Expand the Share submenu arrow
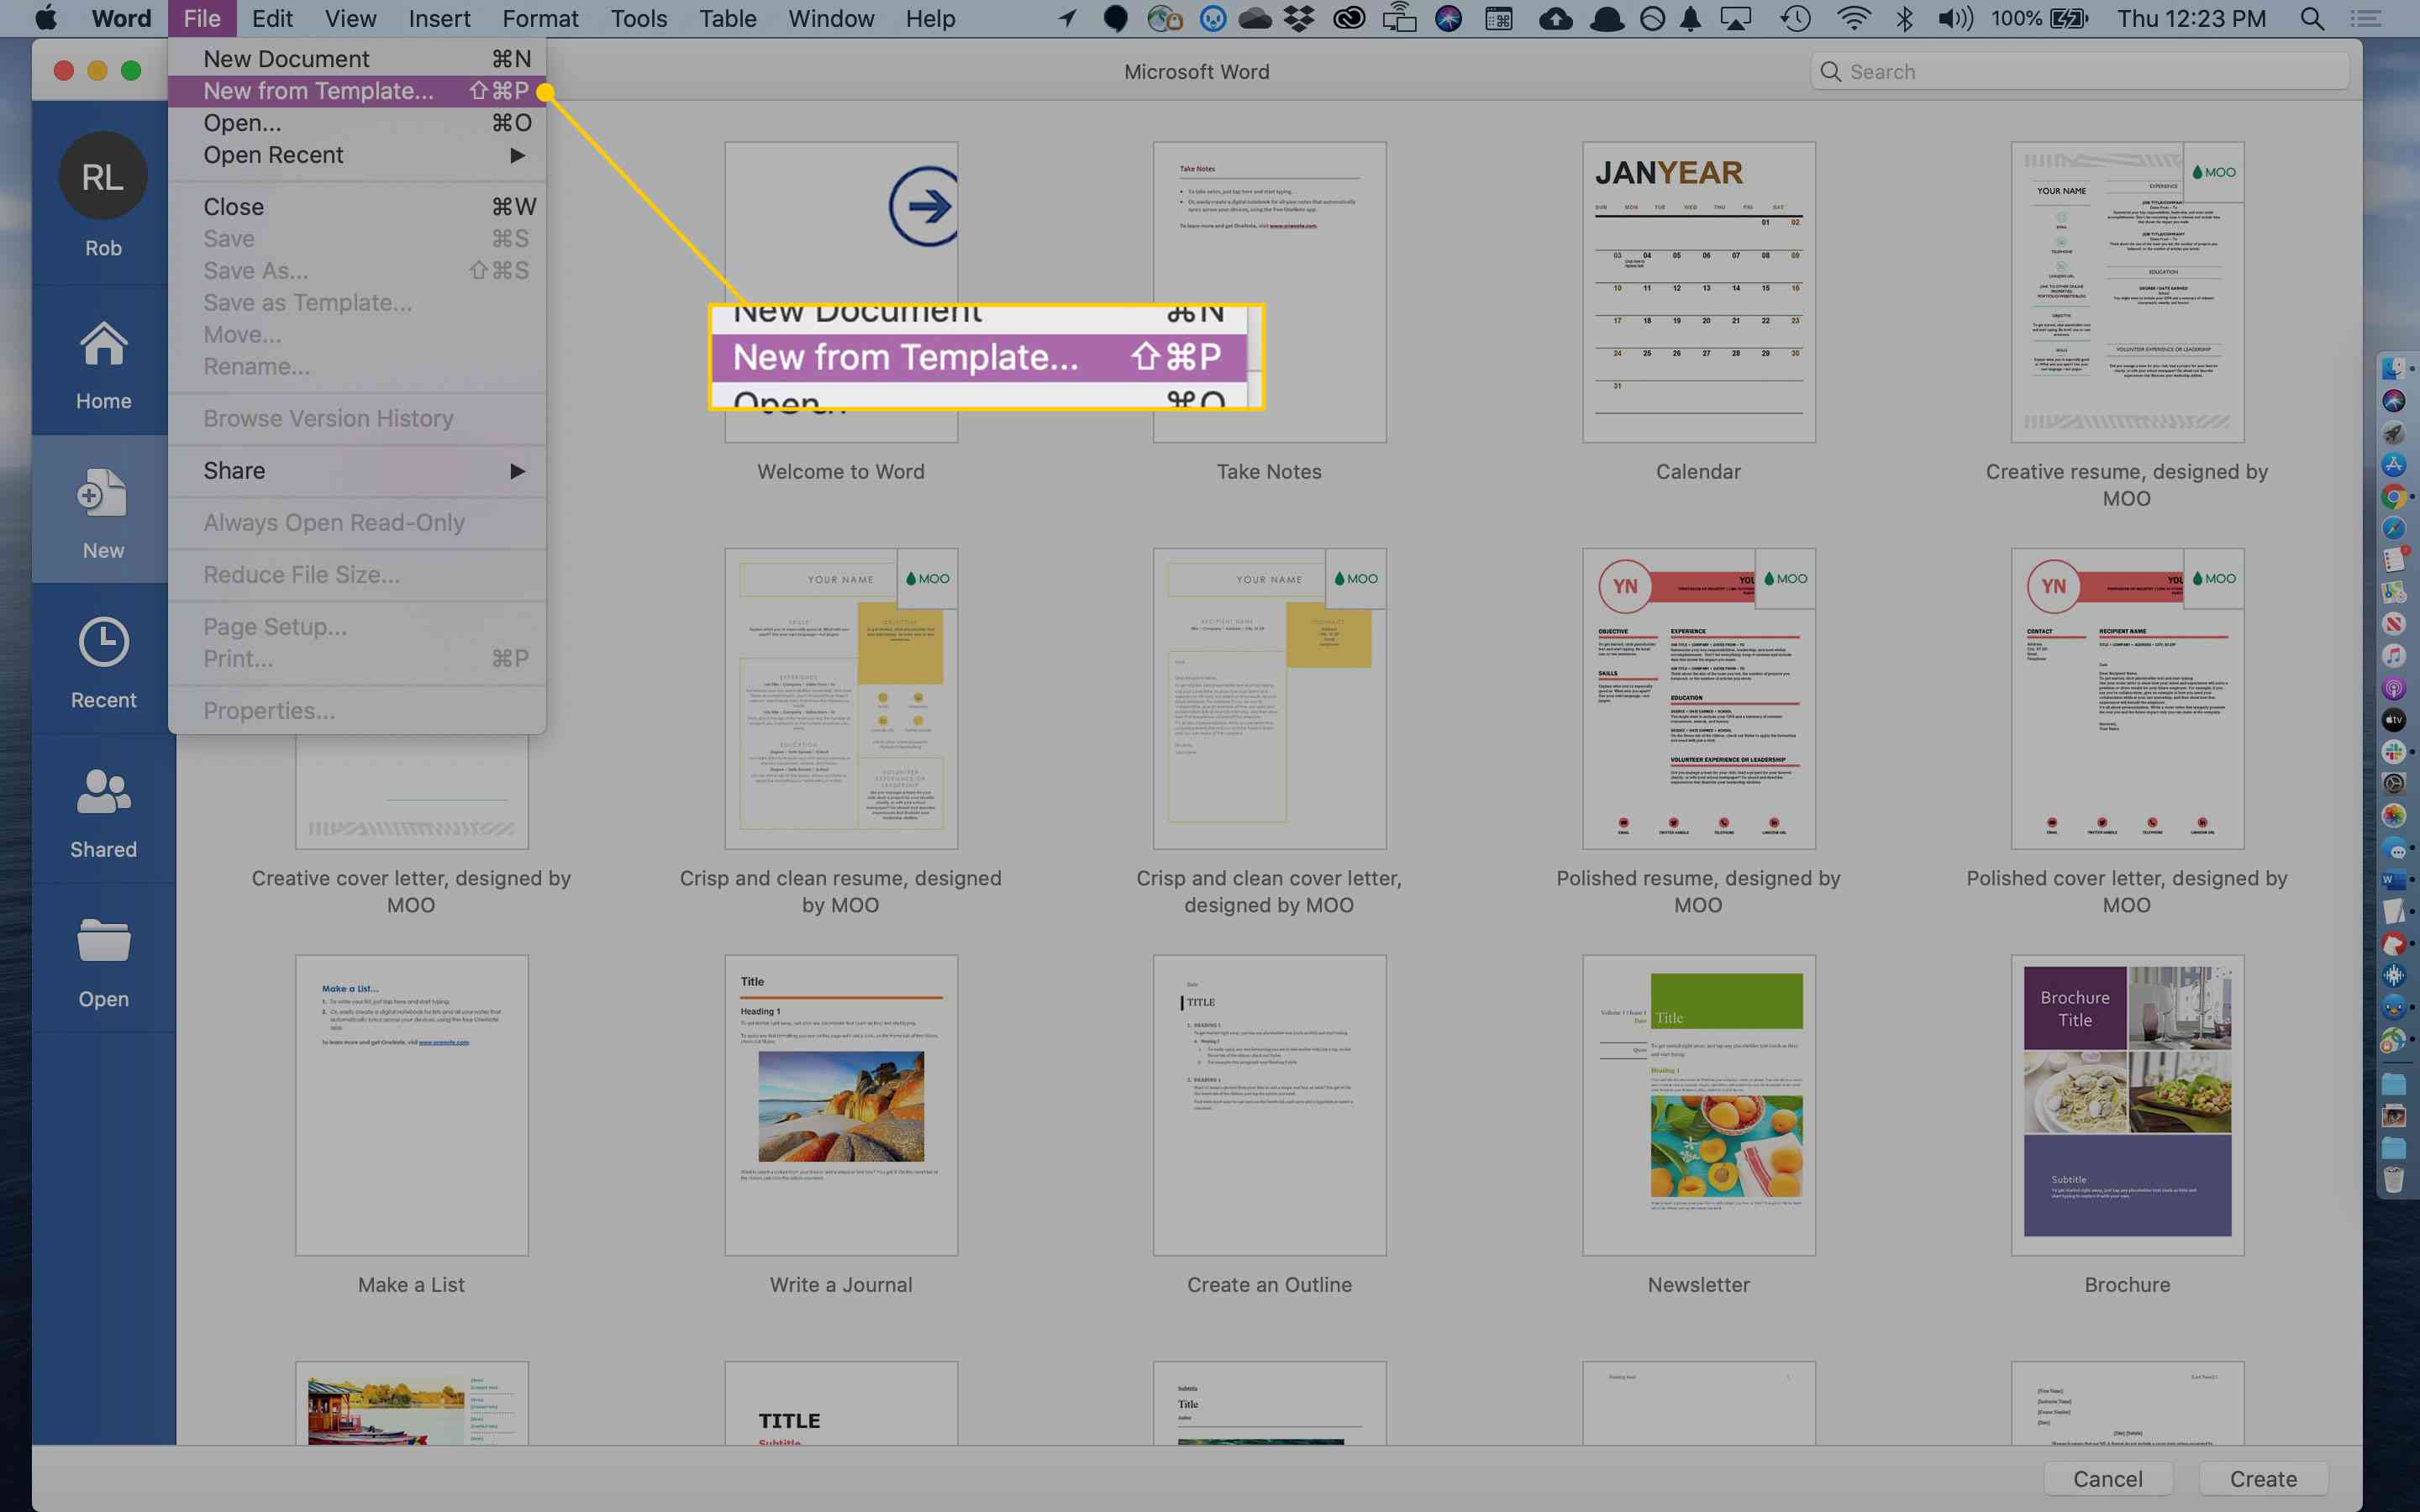Image resolution: width=2420 pixels, height=1512 pixels. pos(519,470)
